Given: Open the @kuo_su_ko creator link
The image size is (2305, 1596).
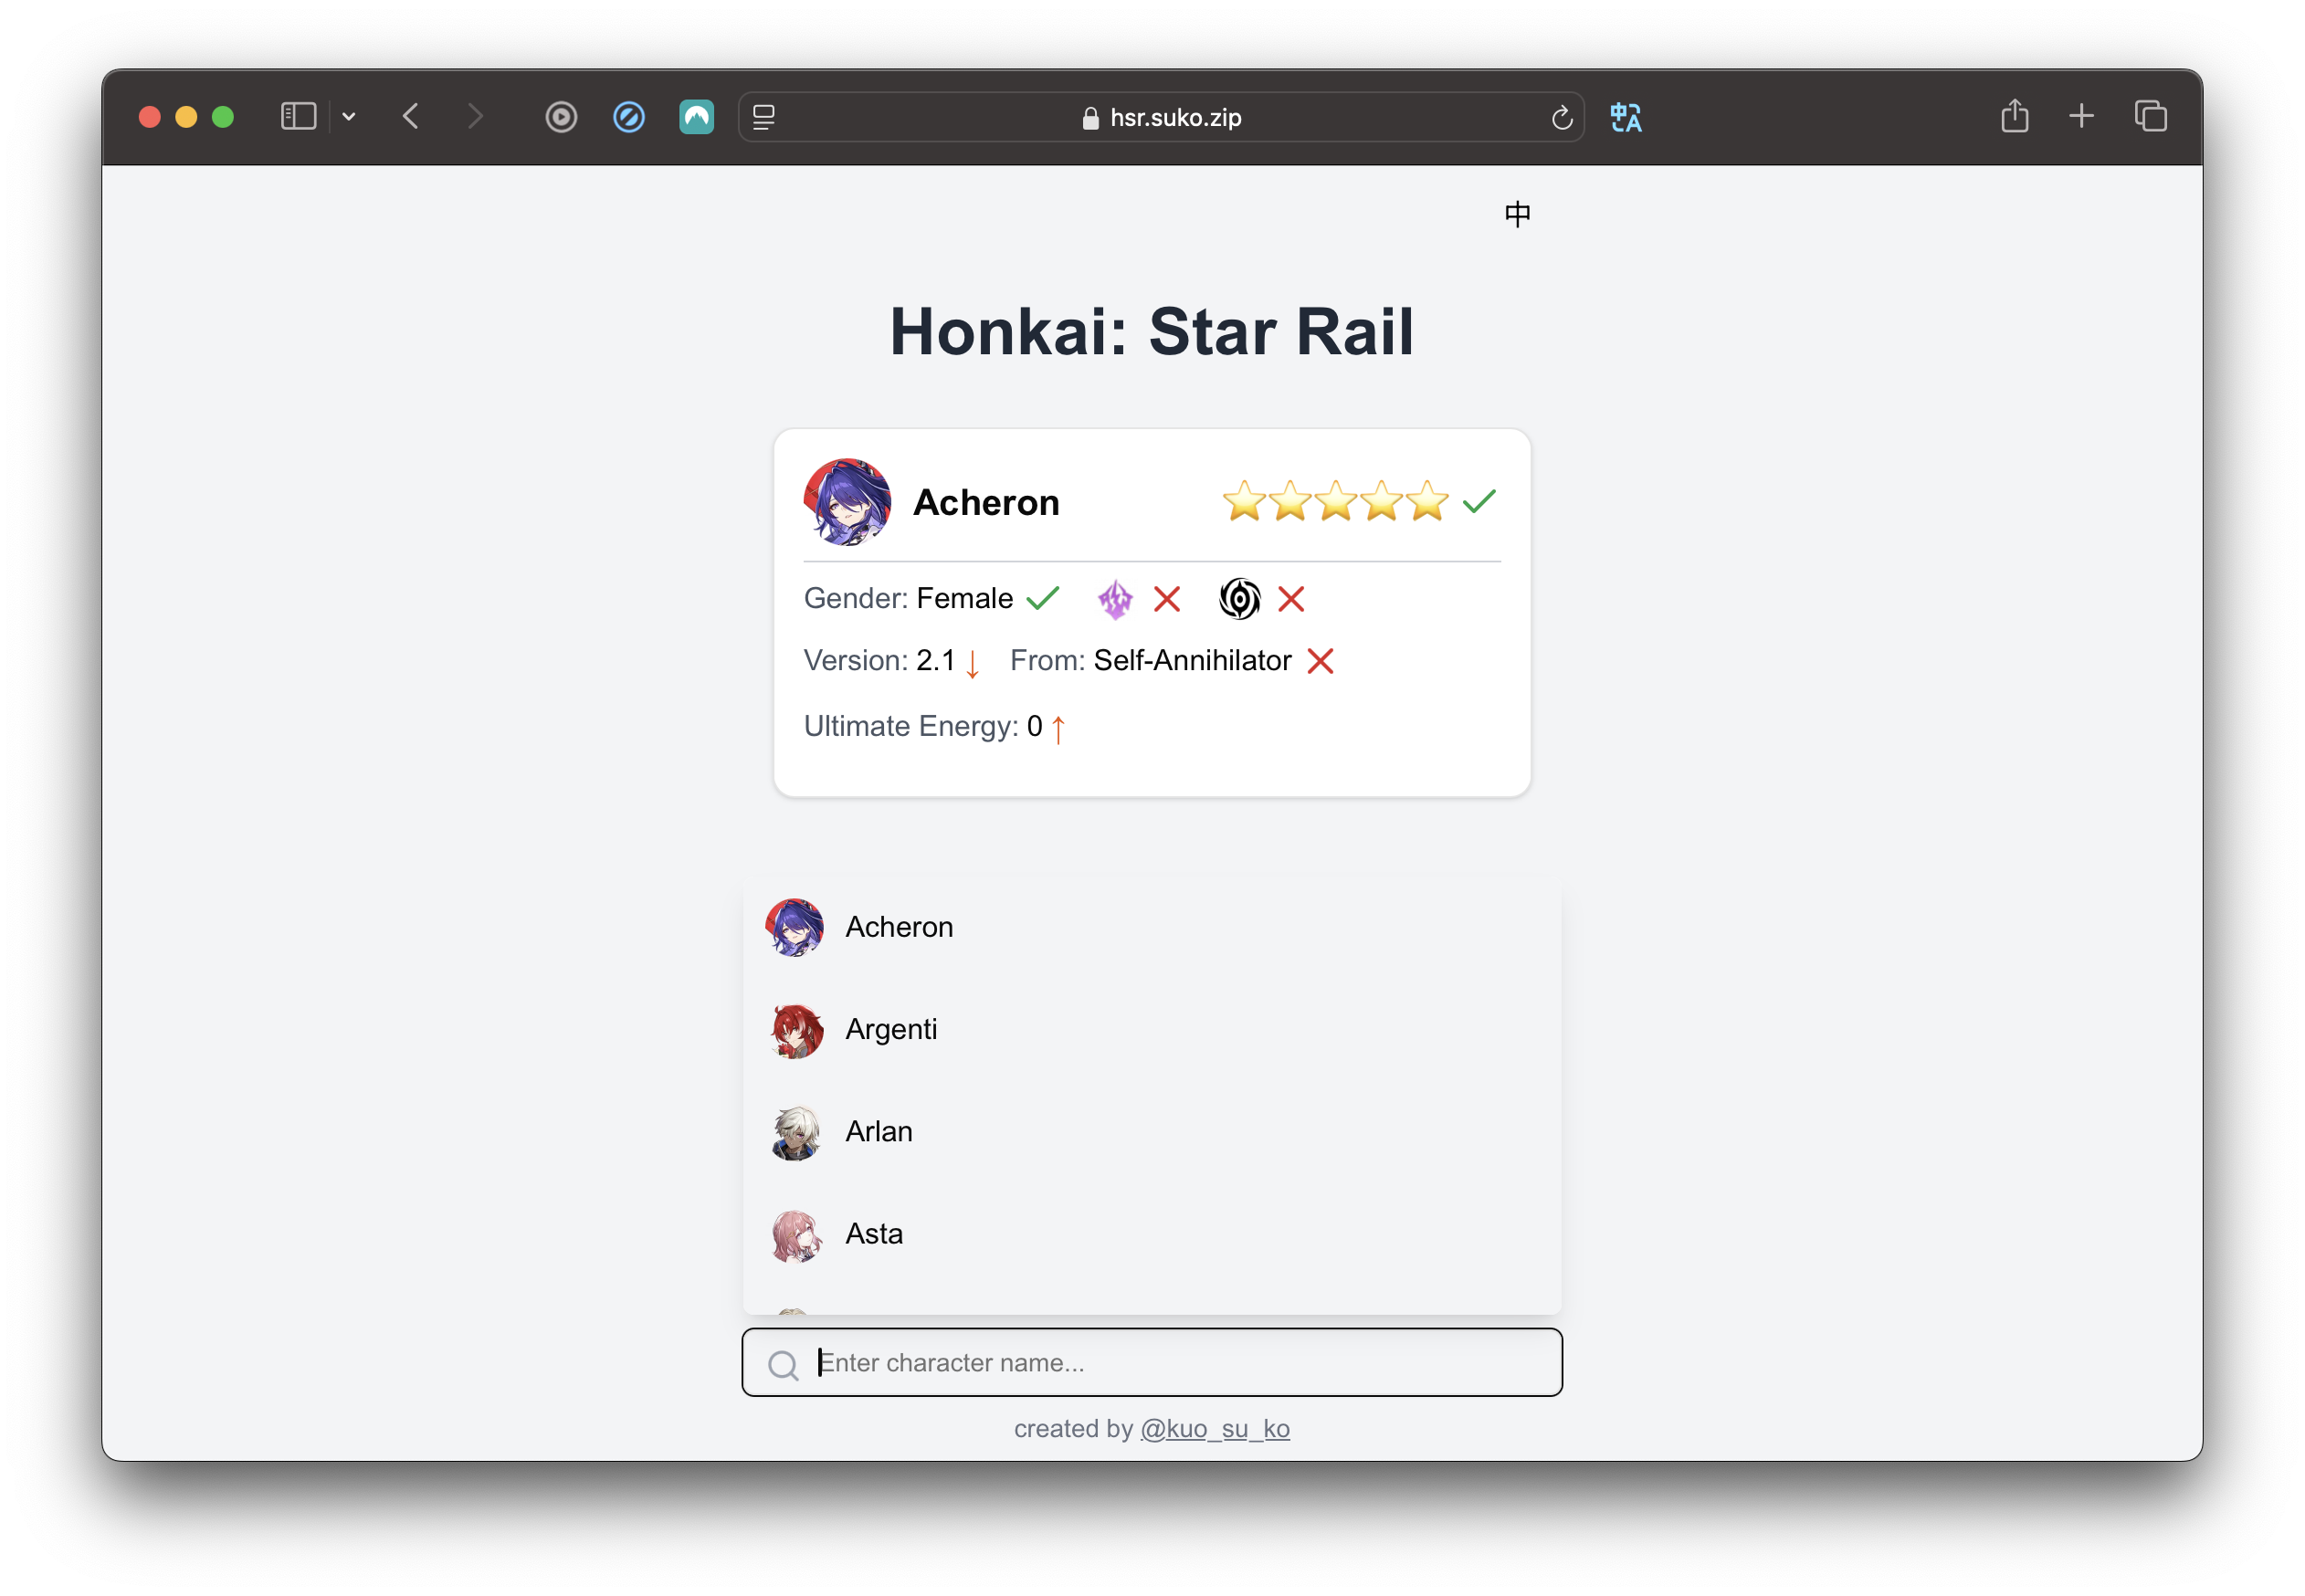Looking at the screenshot, I should pyautogui.click(x=1214, y=1428).
